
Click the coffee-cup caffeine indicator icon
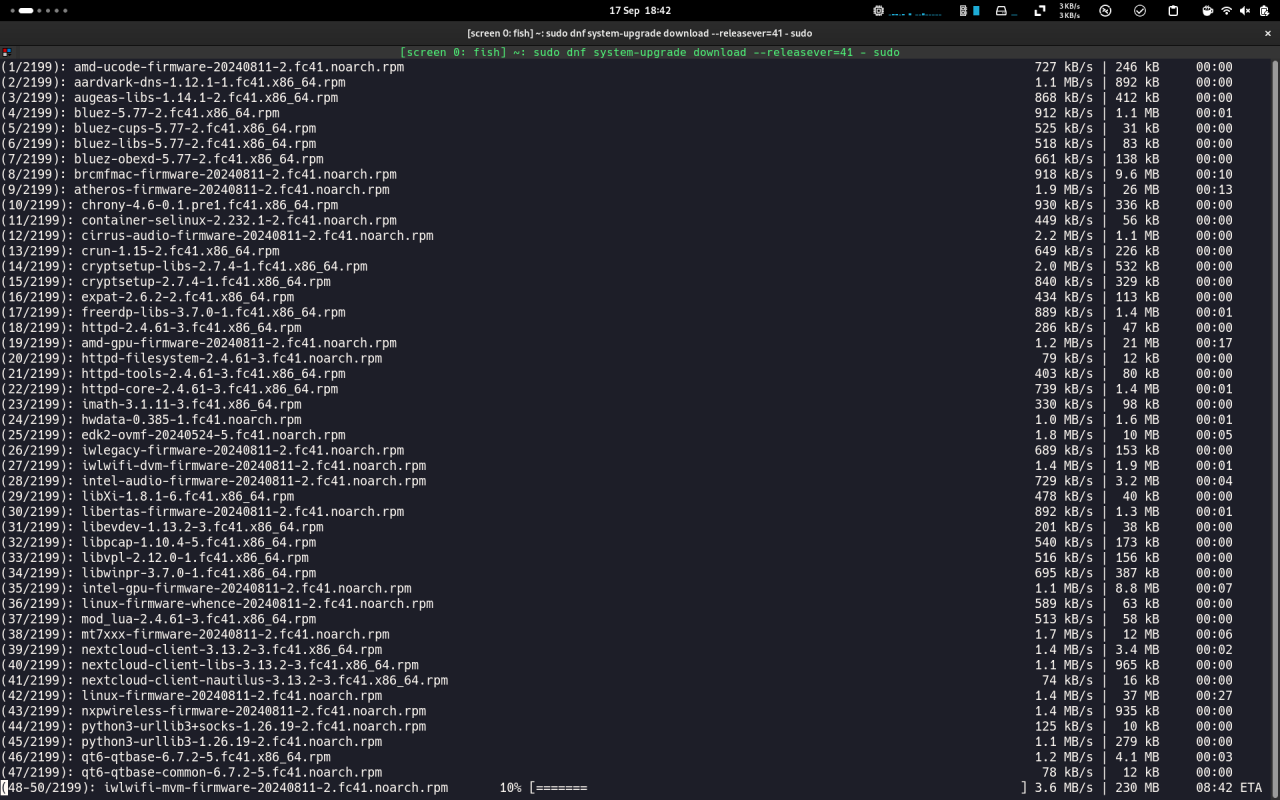pyautogui.click(x=1208, y=11)
